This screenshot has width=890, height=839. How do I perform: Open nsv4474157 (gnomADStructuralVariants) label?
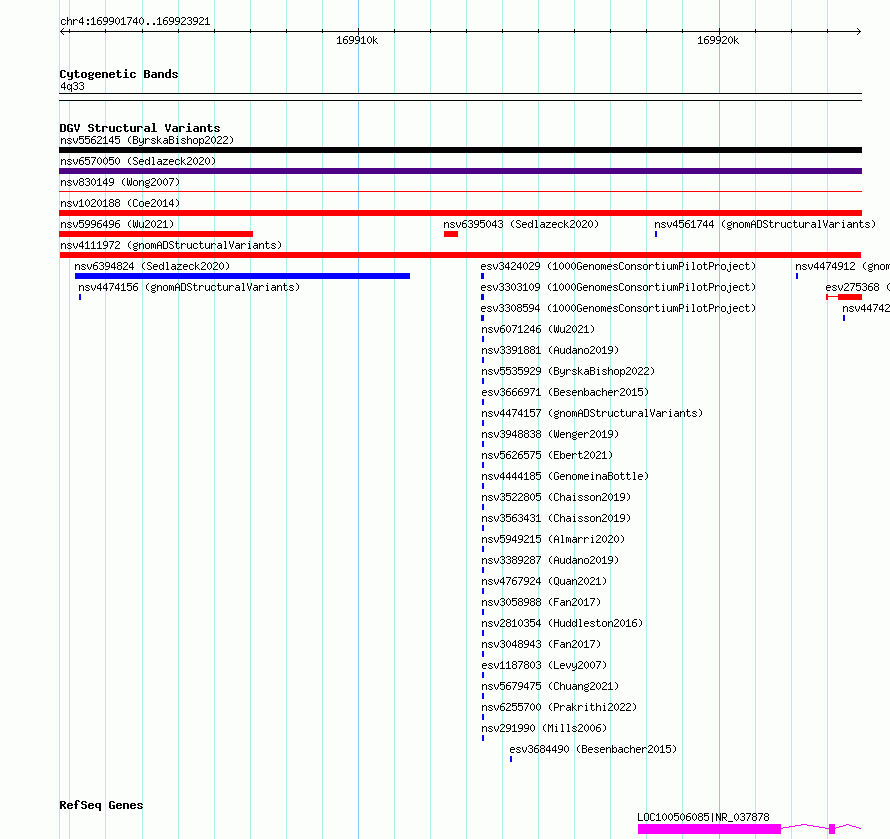[592, 413]
